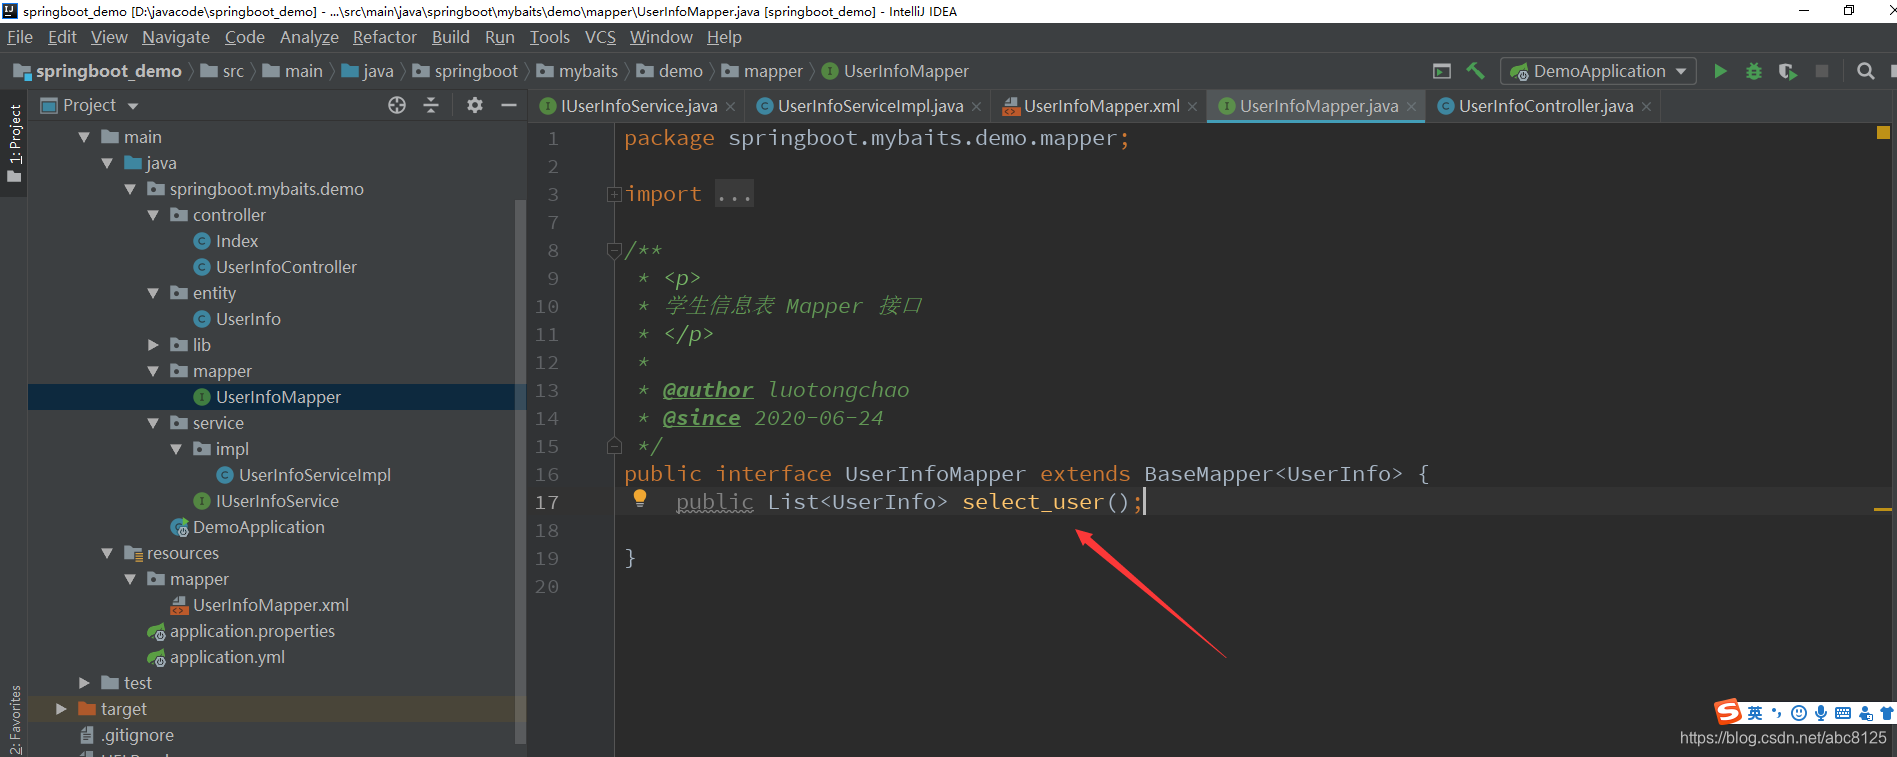Toggle the 1: Project side tool button
Image resolution: width=1897 pixels, height=757 pixels.
[x=14, y=143]
